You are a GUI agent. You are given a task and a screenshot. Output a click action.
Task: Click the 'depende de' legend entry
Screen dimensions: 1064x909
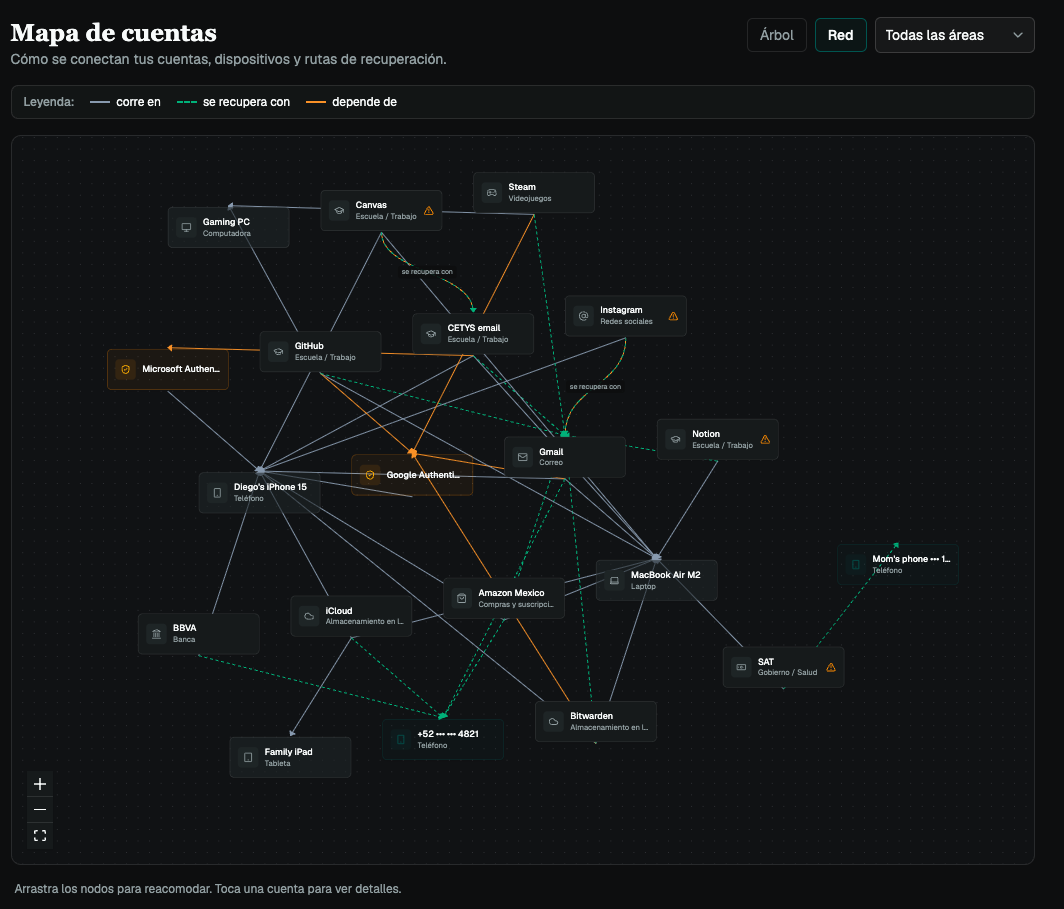click(x=352, y=102)
